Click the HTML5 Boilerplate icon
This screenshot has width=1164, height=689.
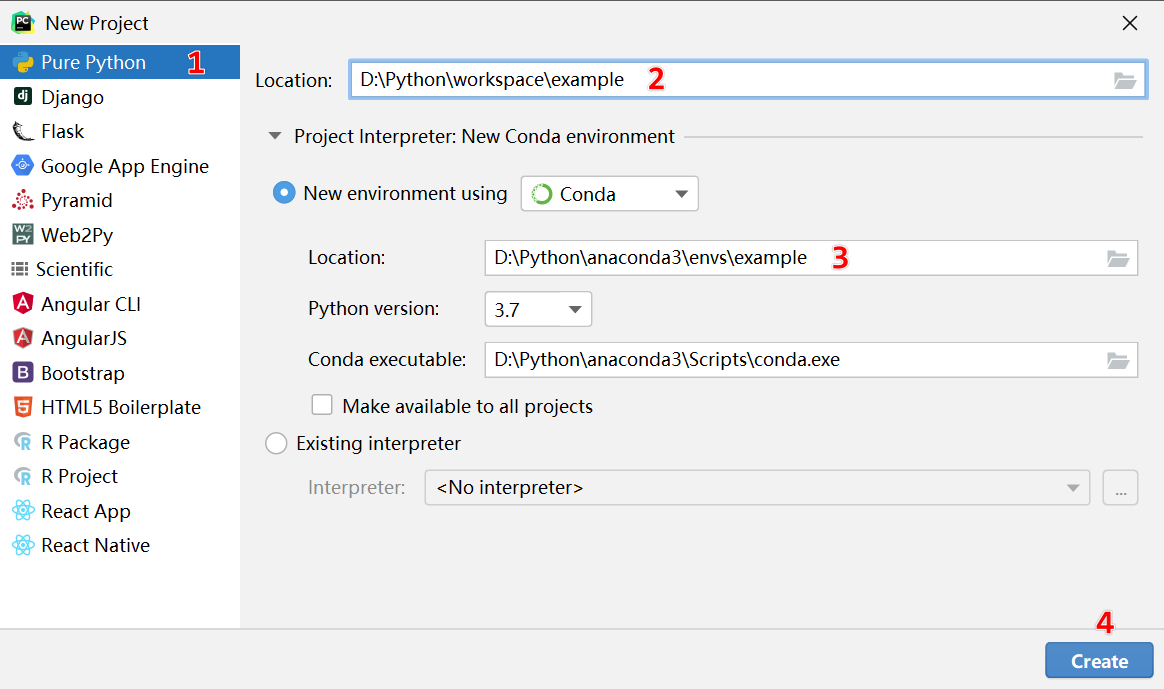pyautogui.click(x=23, y=407)
